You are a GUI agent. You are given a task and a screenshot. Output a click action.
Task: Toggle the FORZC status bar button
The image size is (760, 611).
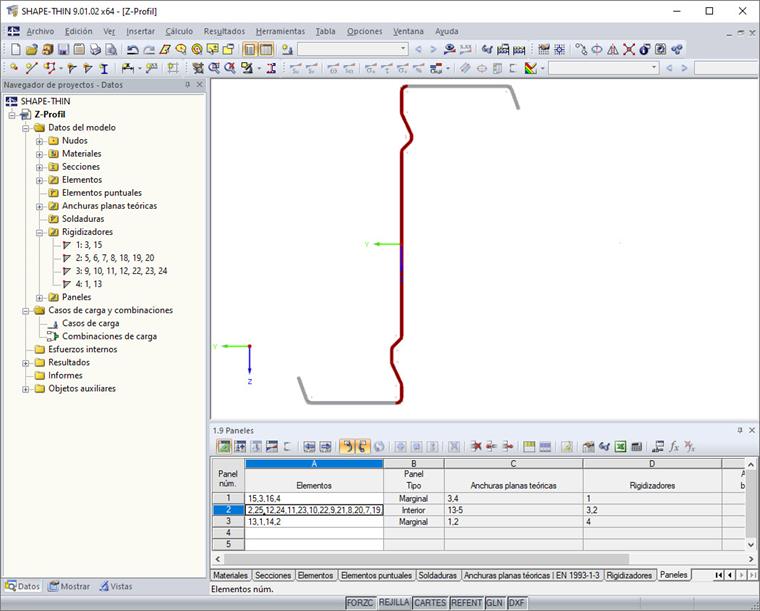coord(360,603)
